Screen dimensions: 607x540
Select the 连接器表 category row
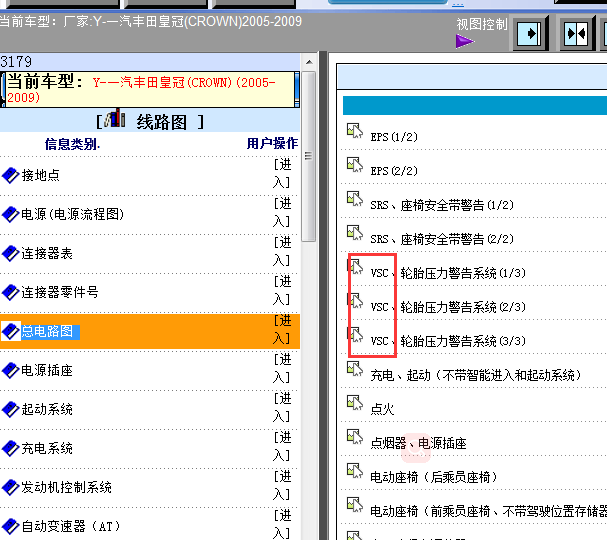point(150,254)
